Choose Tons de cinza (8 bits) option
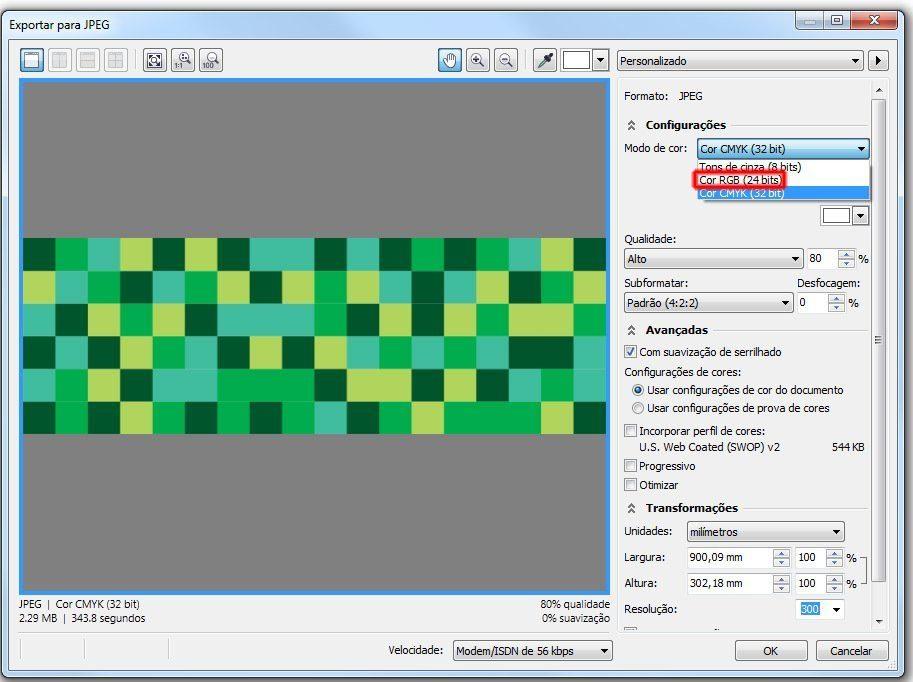Viewport: 913px width, 682px height. point(749,167)
